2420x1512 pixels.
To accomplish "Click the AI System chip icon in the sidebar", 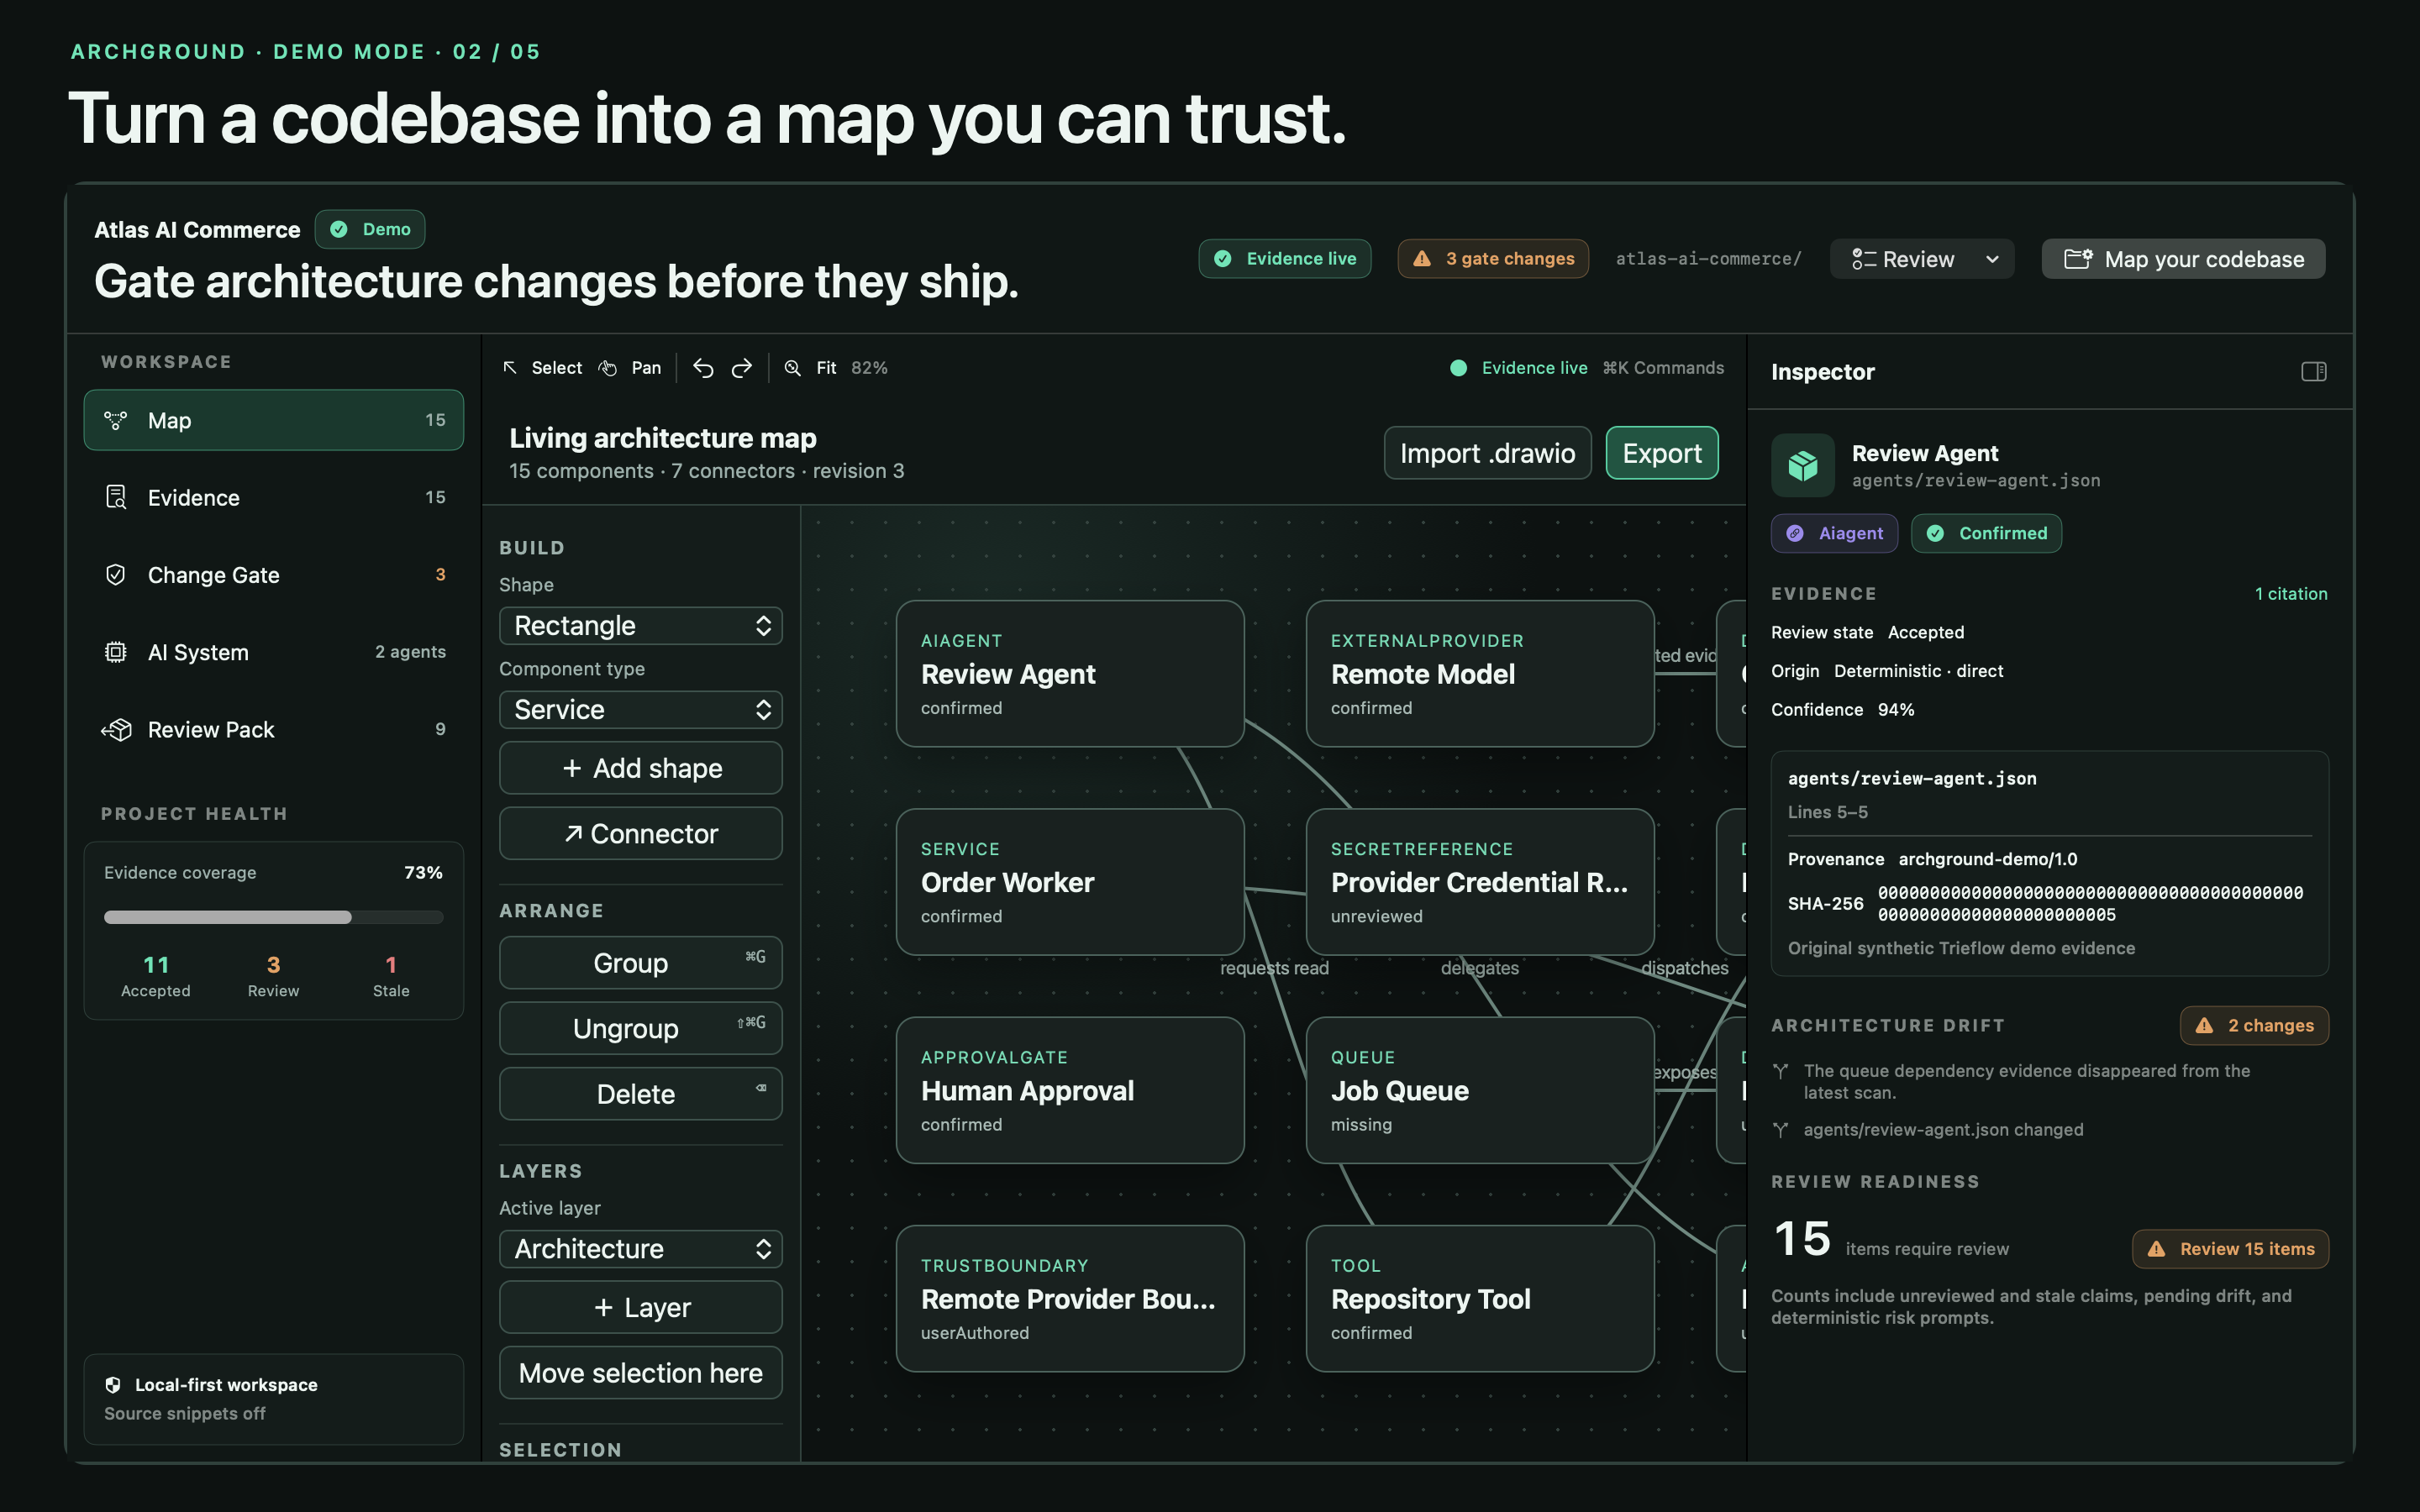I will click(x=116, y=652).
